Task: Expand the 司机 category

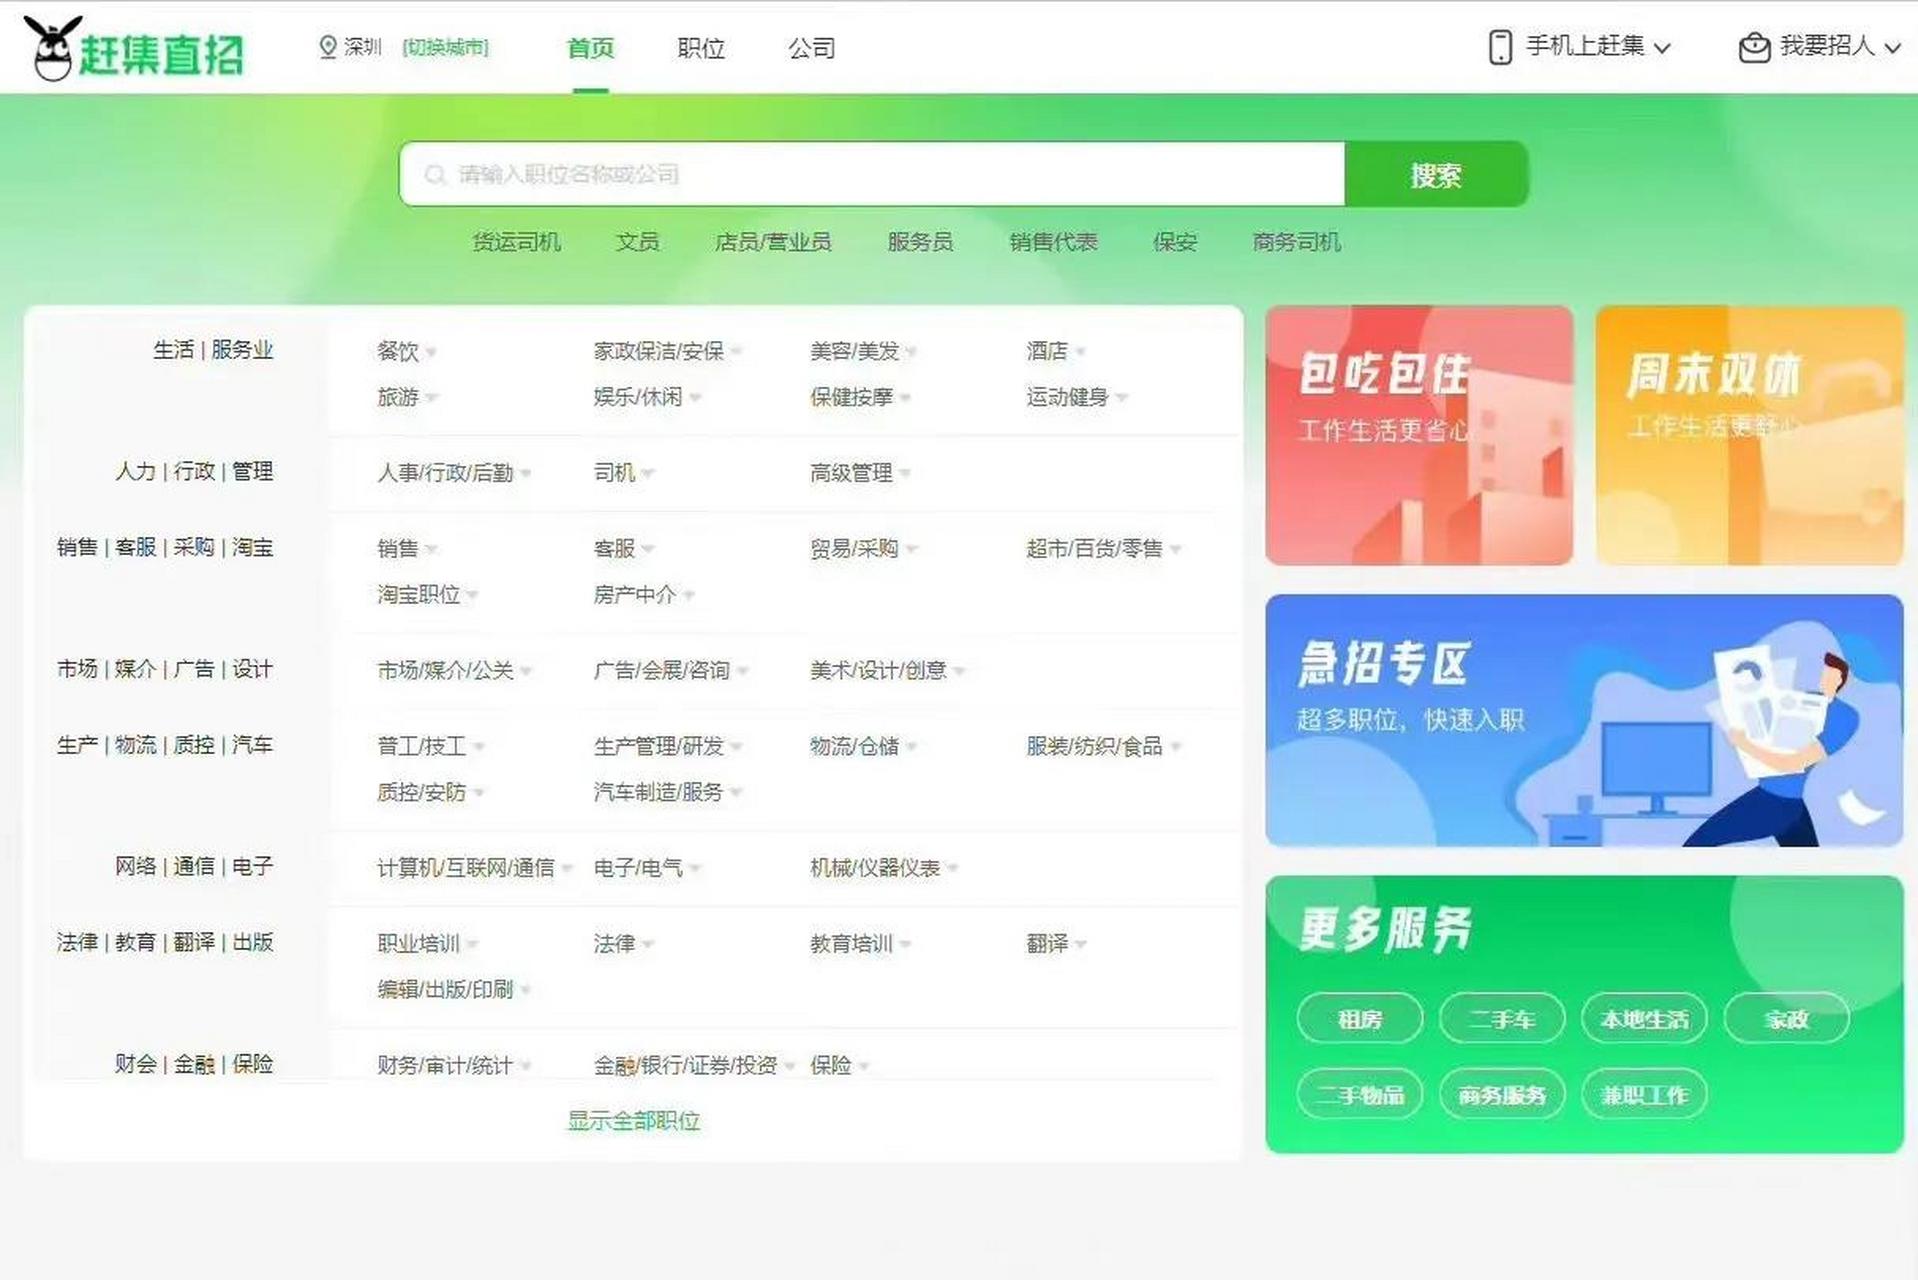Action: click(623, 473)
